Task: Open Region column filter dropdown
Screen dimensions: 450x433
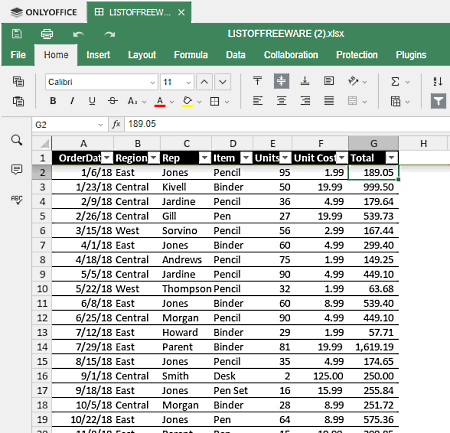Action: click(154, 158)
